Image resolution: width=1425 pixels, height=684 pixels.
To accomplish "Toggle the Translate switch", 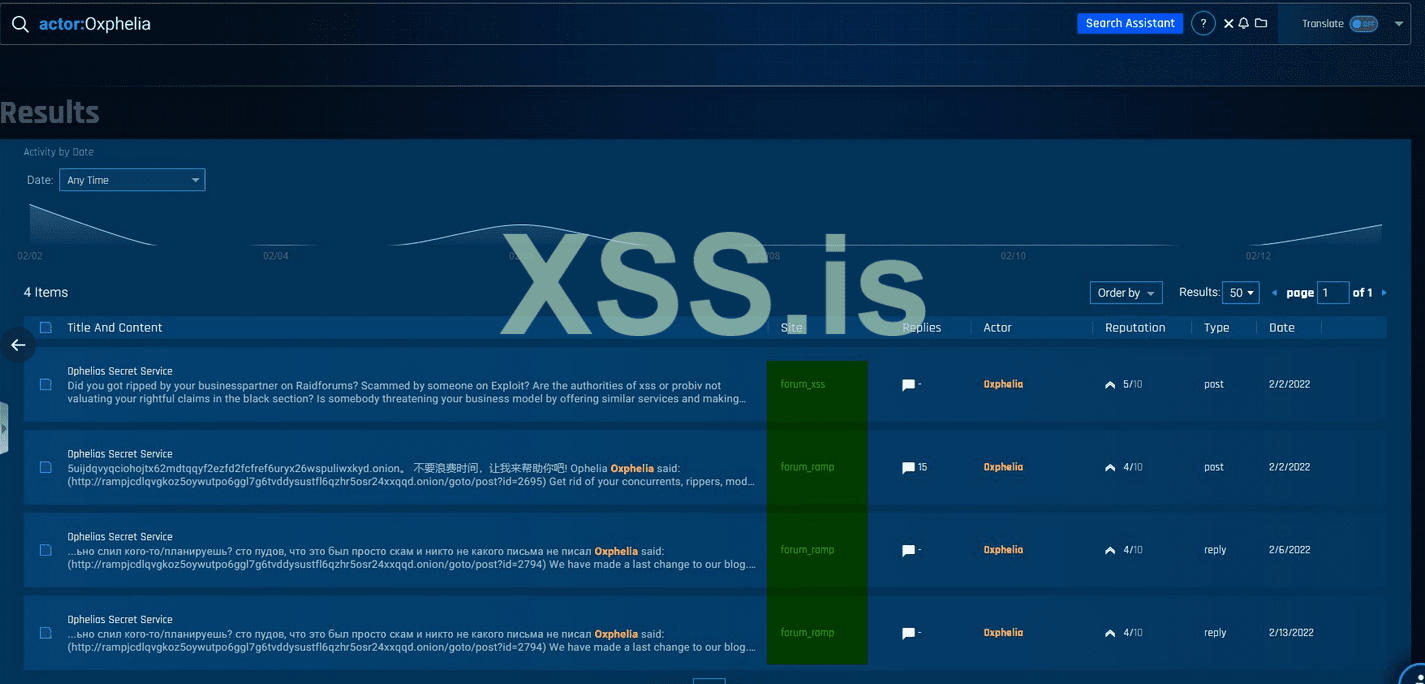I will click(1363, 24).
